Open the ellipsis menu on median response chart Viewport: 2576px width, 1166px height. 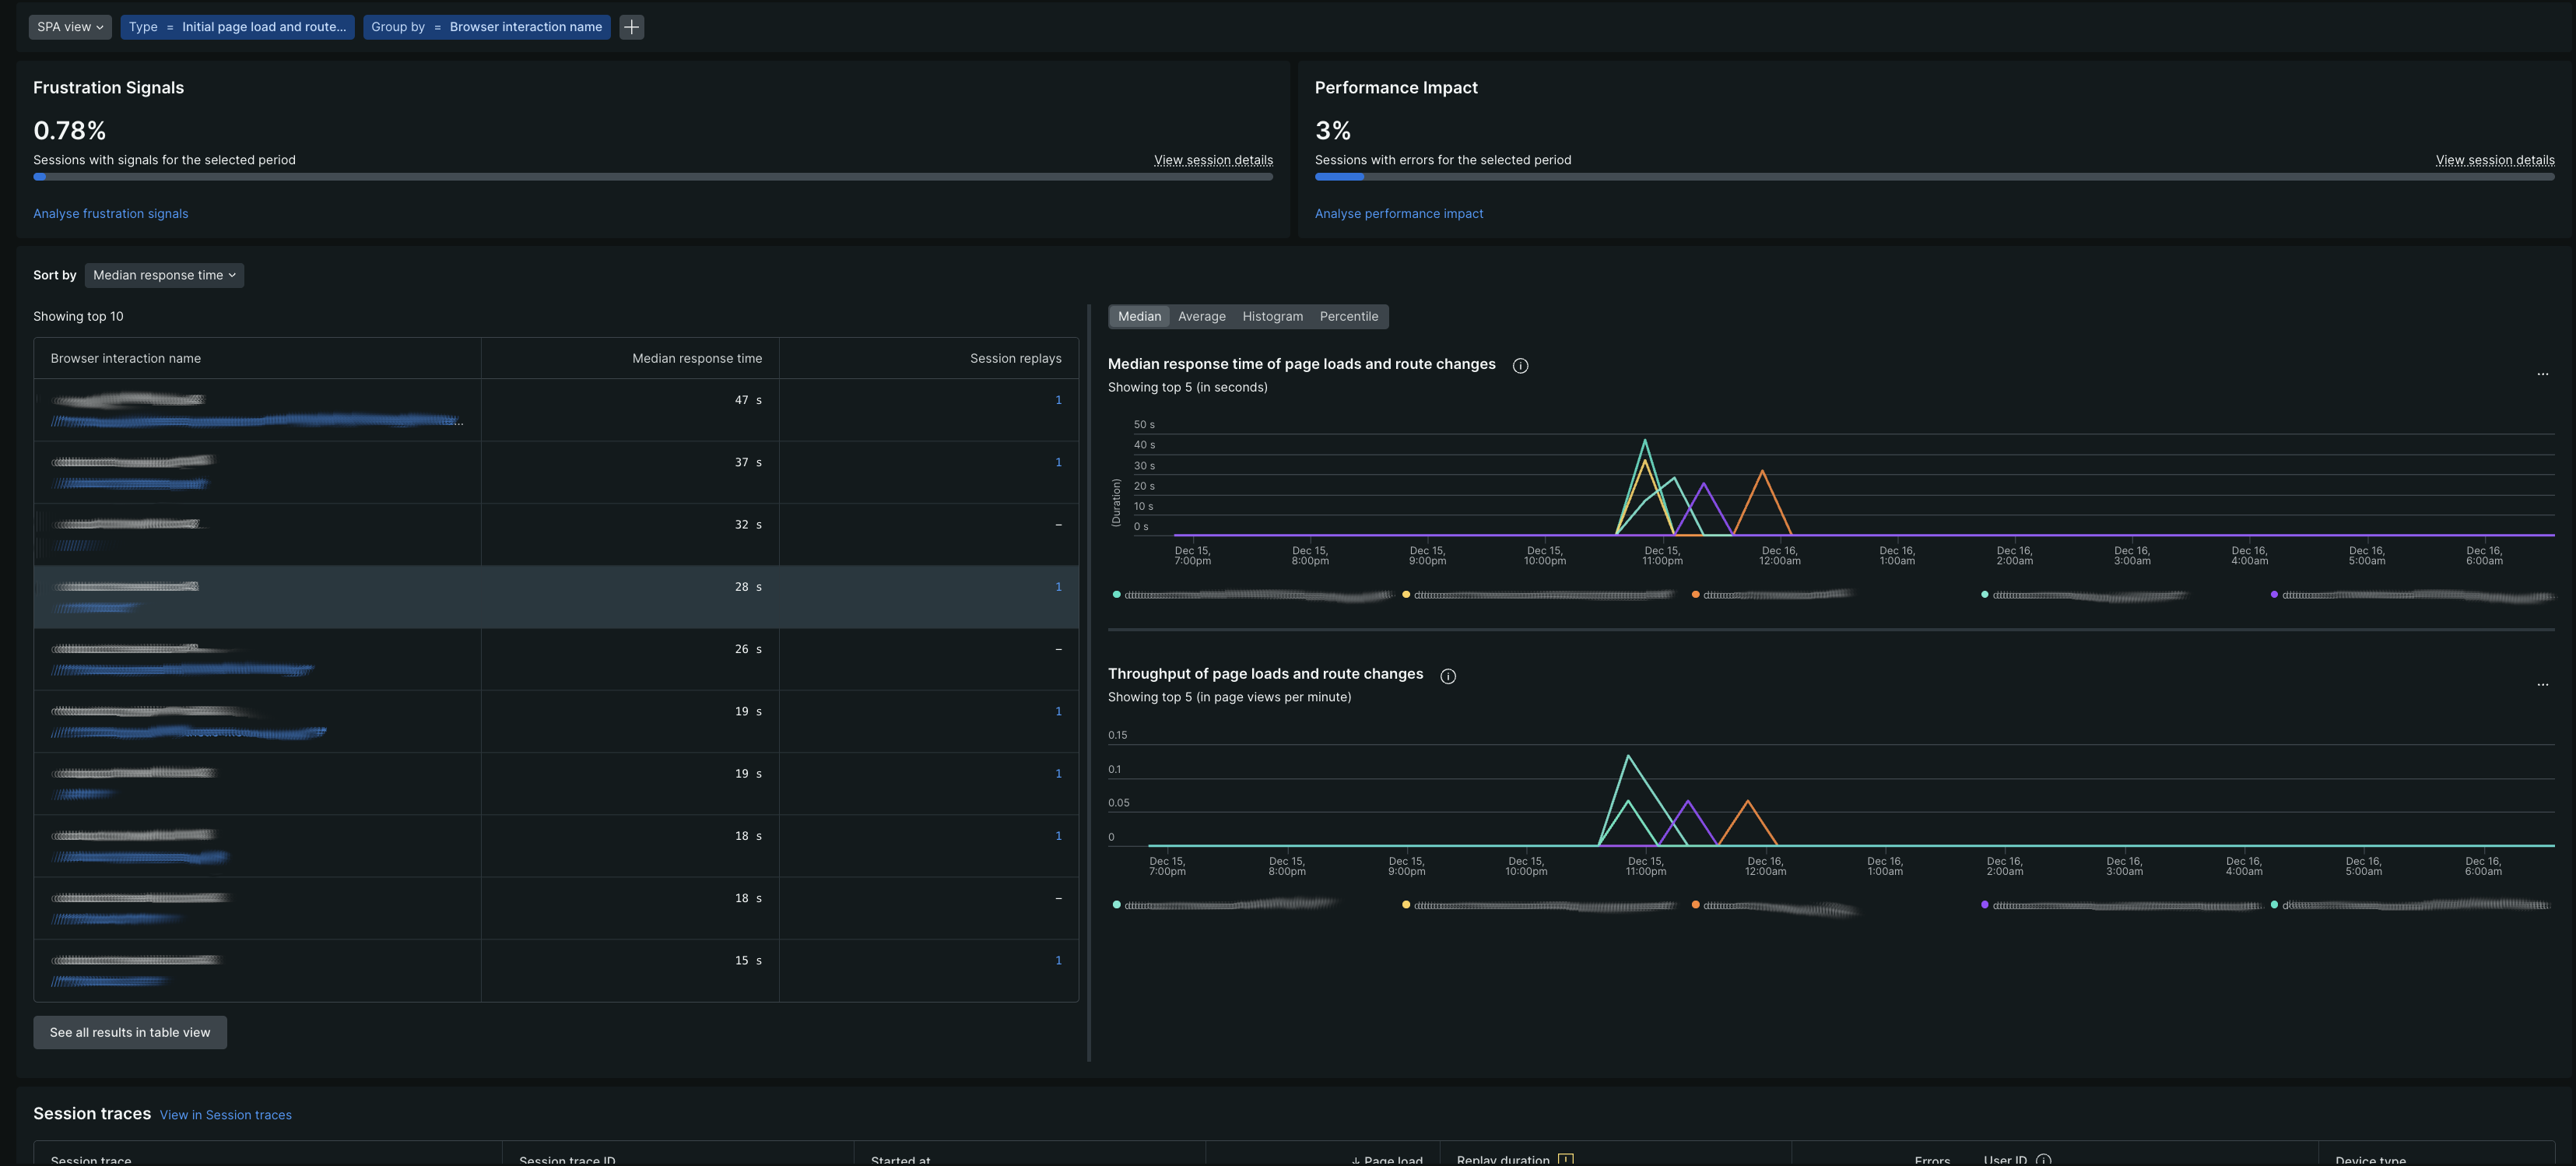click(x=2543, y=373)
